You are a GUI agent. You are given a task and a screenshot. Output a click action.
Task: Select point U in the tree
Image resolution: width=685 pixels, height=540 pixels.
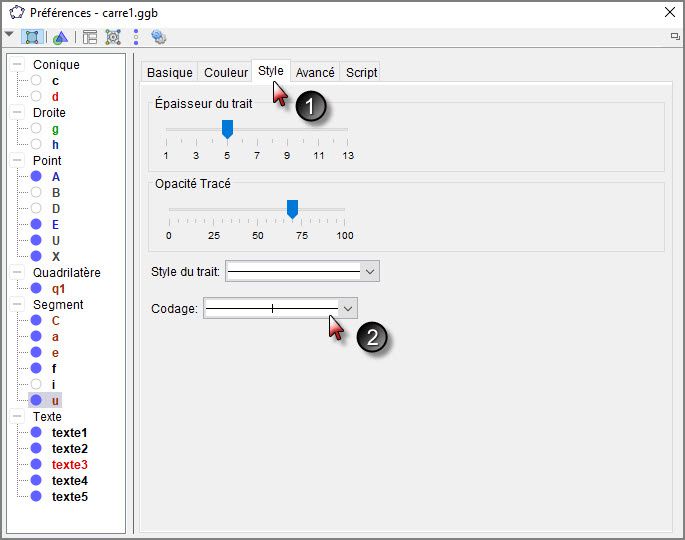point(55,241)
